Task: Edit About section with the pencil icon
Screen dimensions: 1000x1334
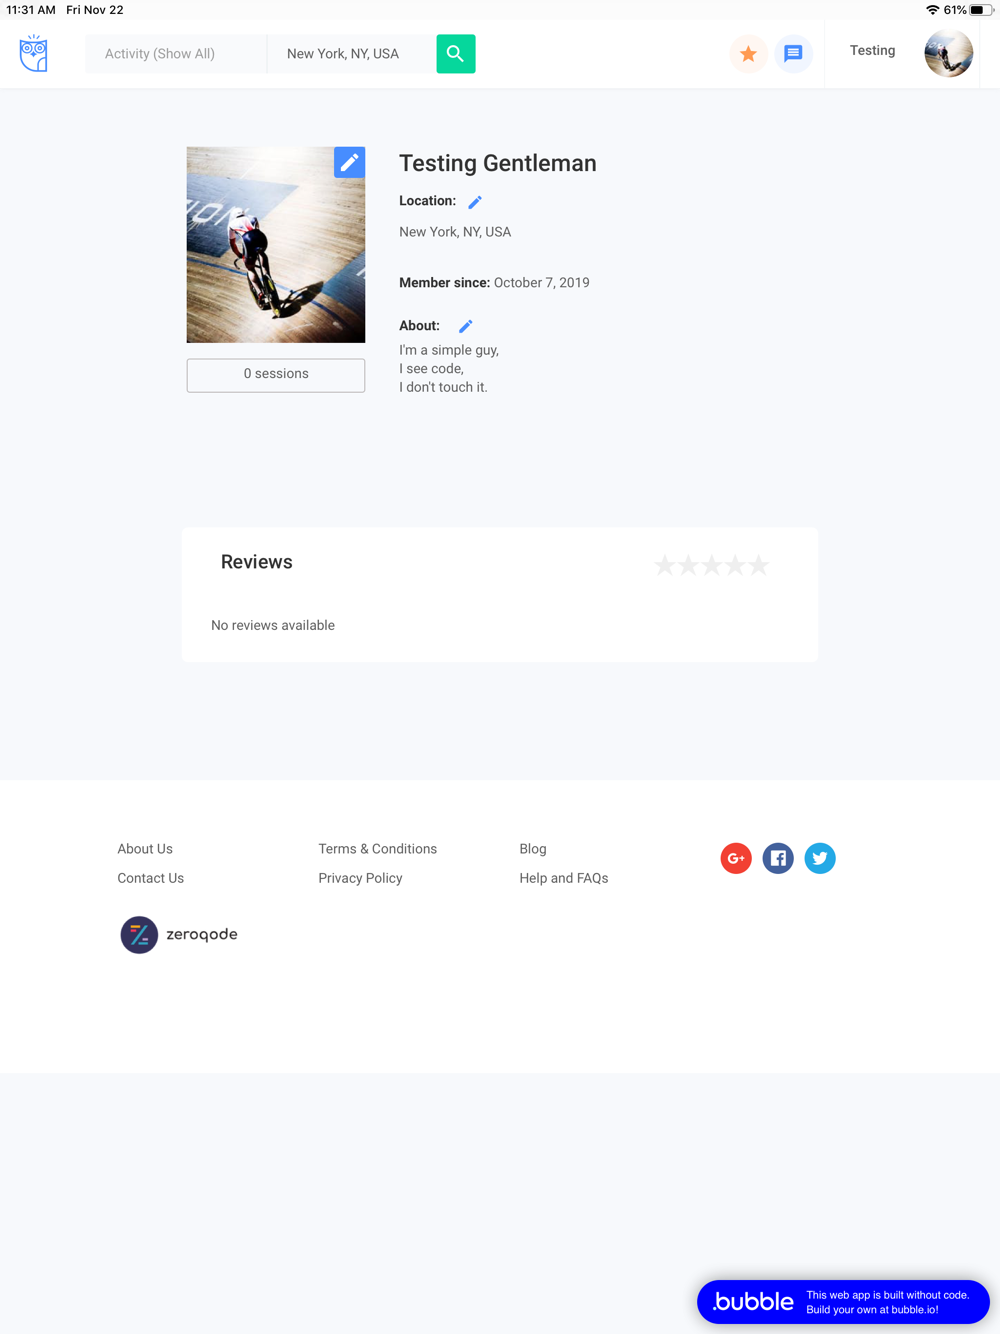Action: (x=465, y=326)
